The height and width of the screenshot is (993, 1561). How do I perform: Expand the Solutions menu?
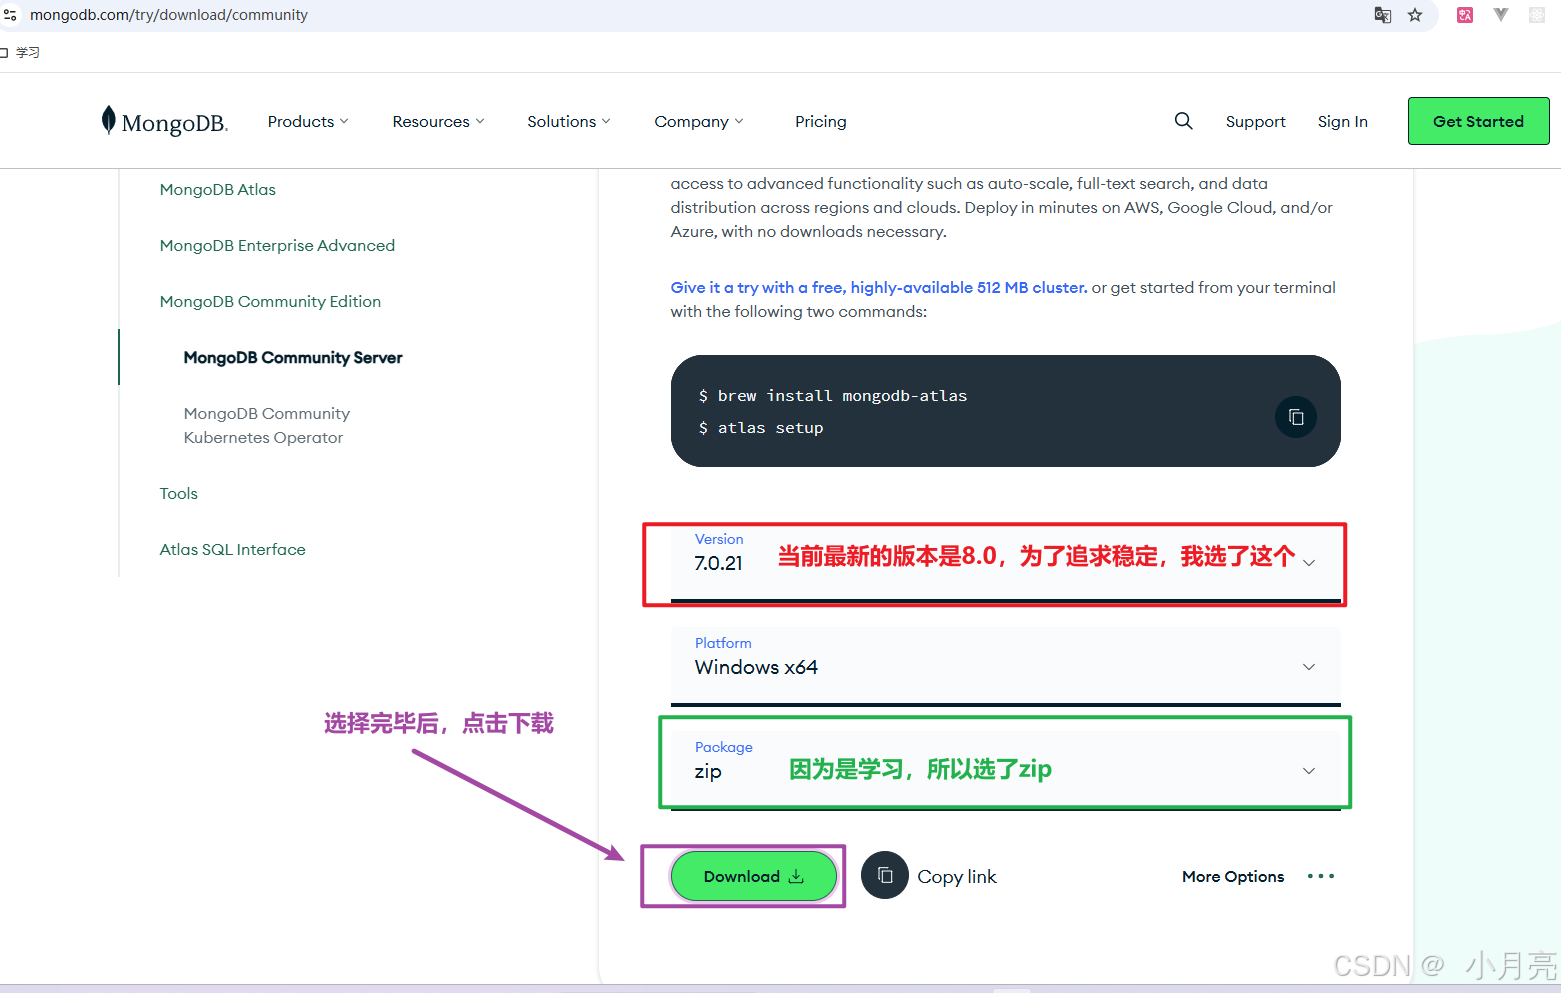tap(569, 121)
